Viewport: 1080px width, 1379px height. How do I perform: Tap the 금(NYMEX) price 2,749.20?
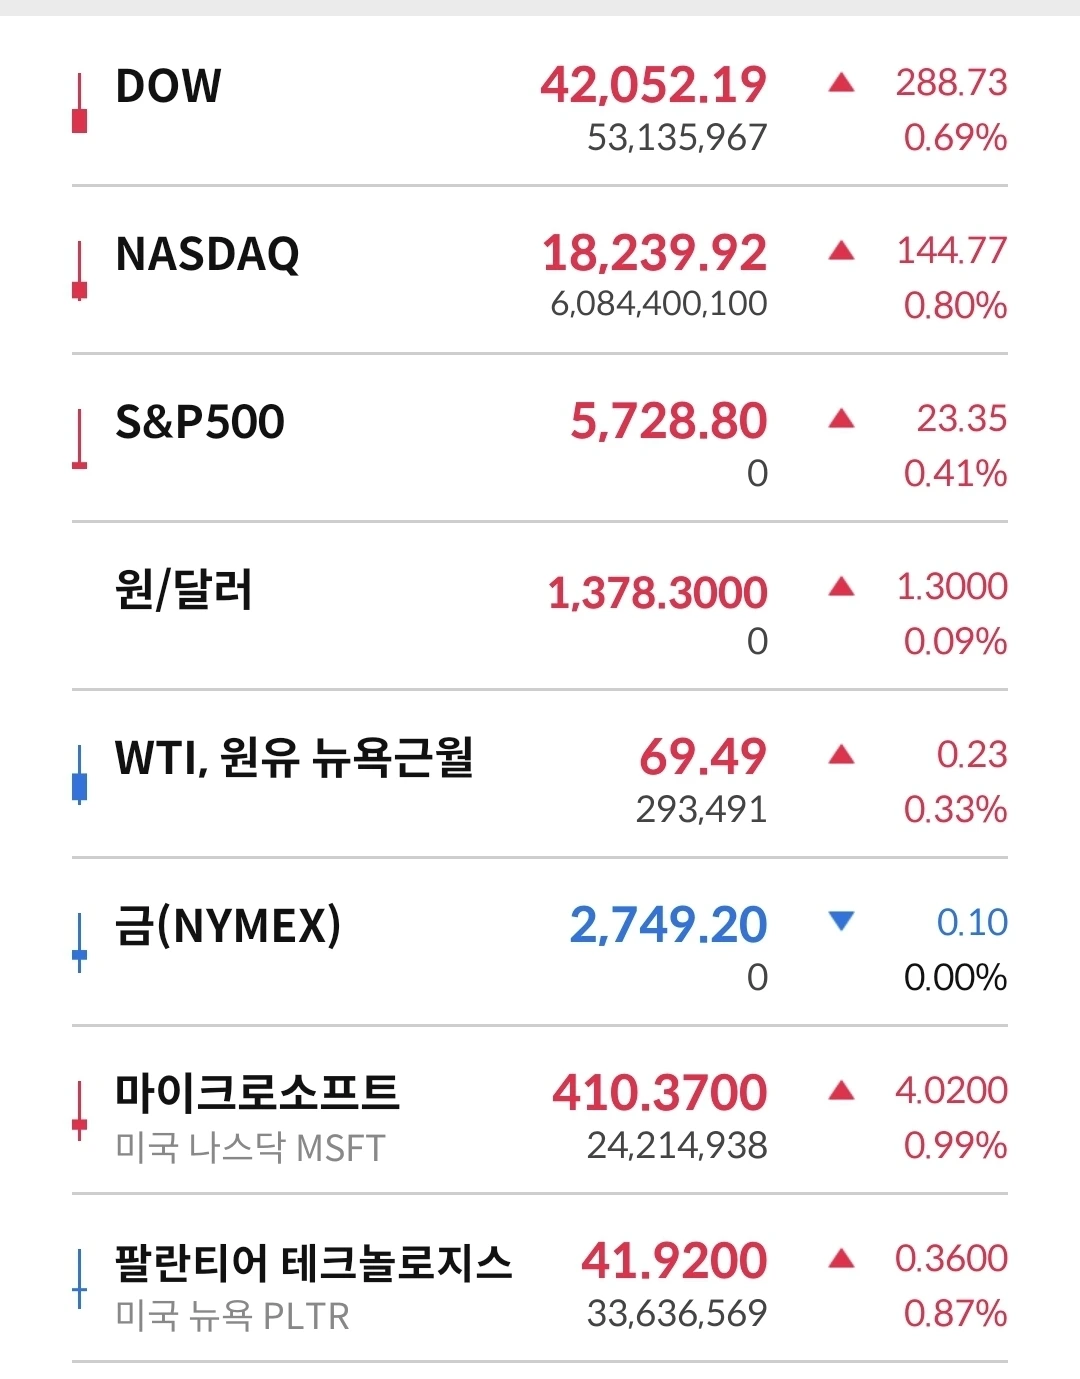[668, 925]
